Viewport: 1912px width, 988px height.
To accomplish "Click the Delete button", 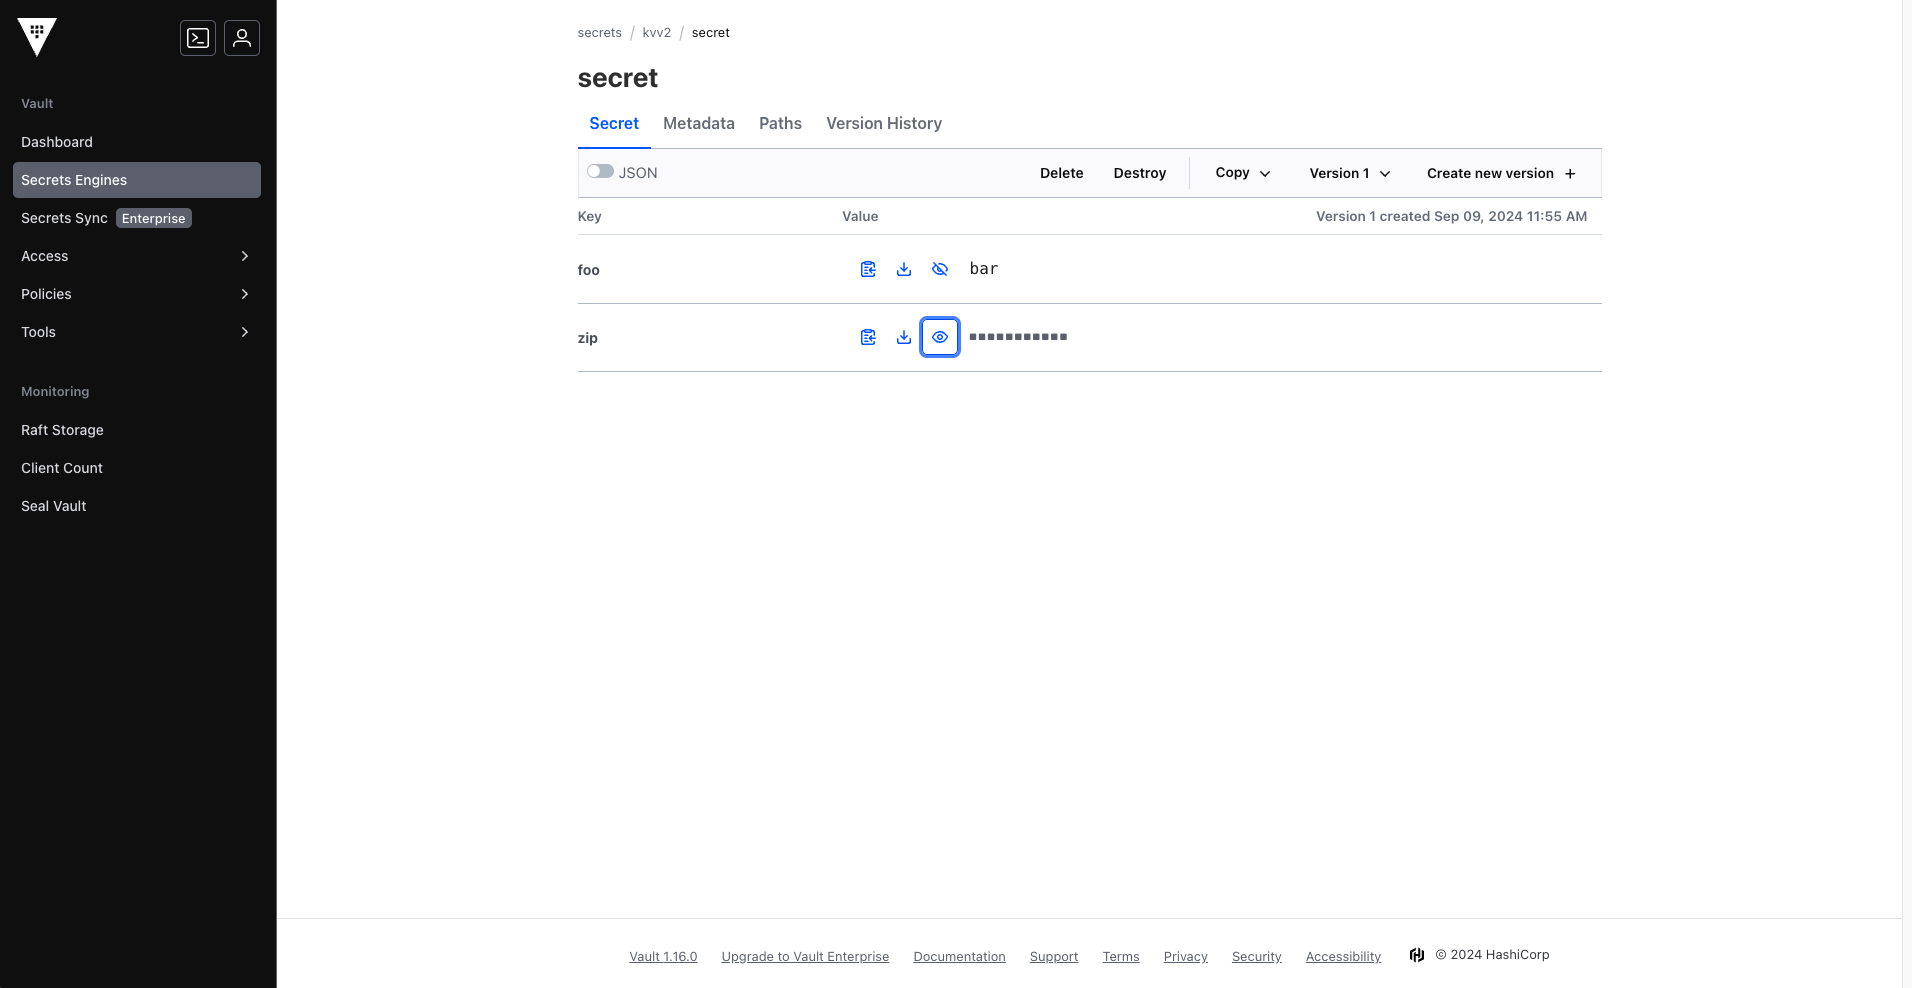I will point(1061,173).
